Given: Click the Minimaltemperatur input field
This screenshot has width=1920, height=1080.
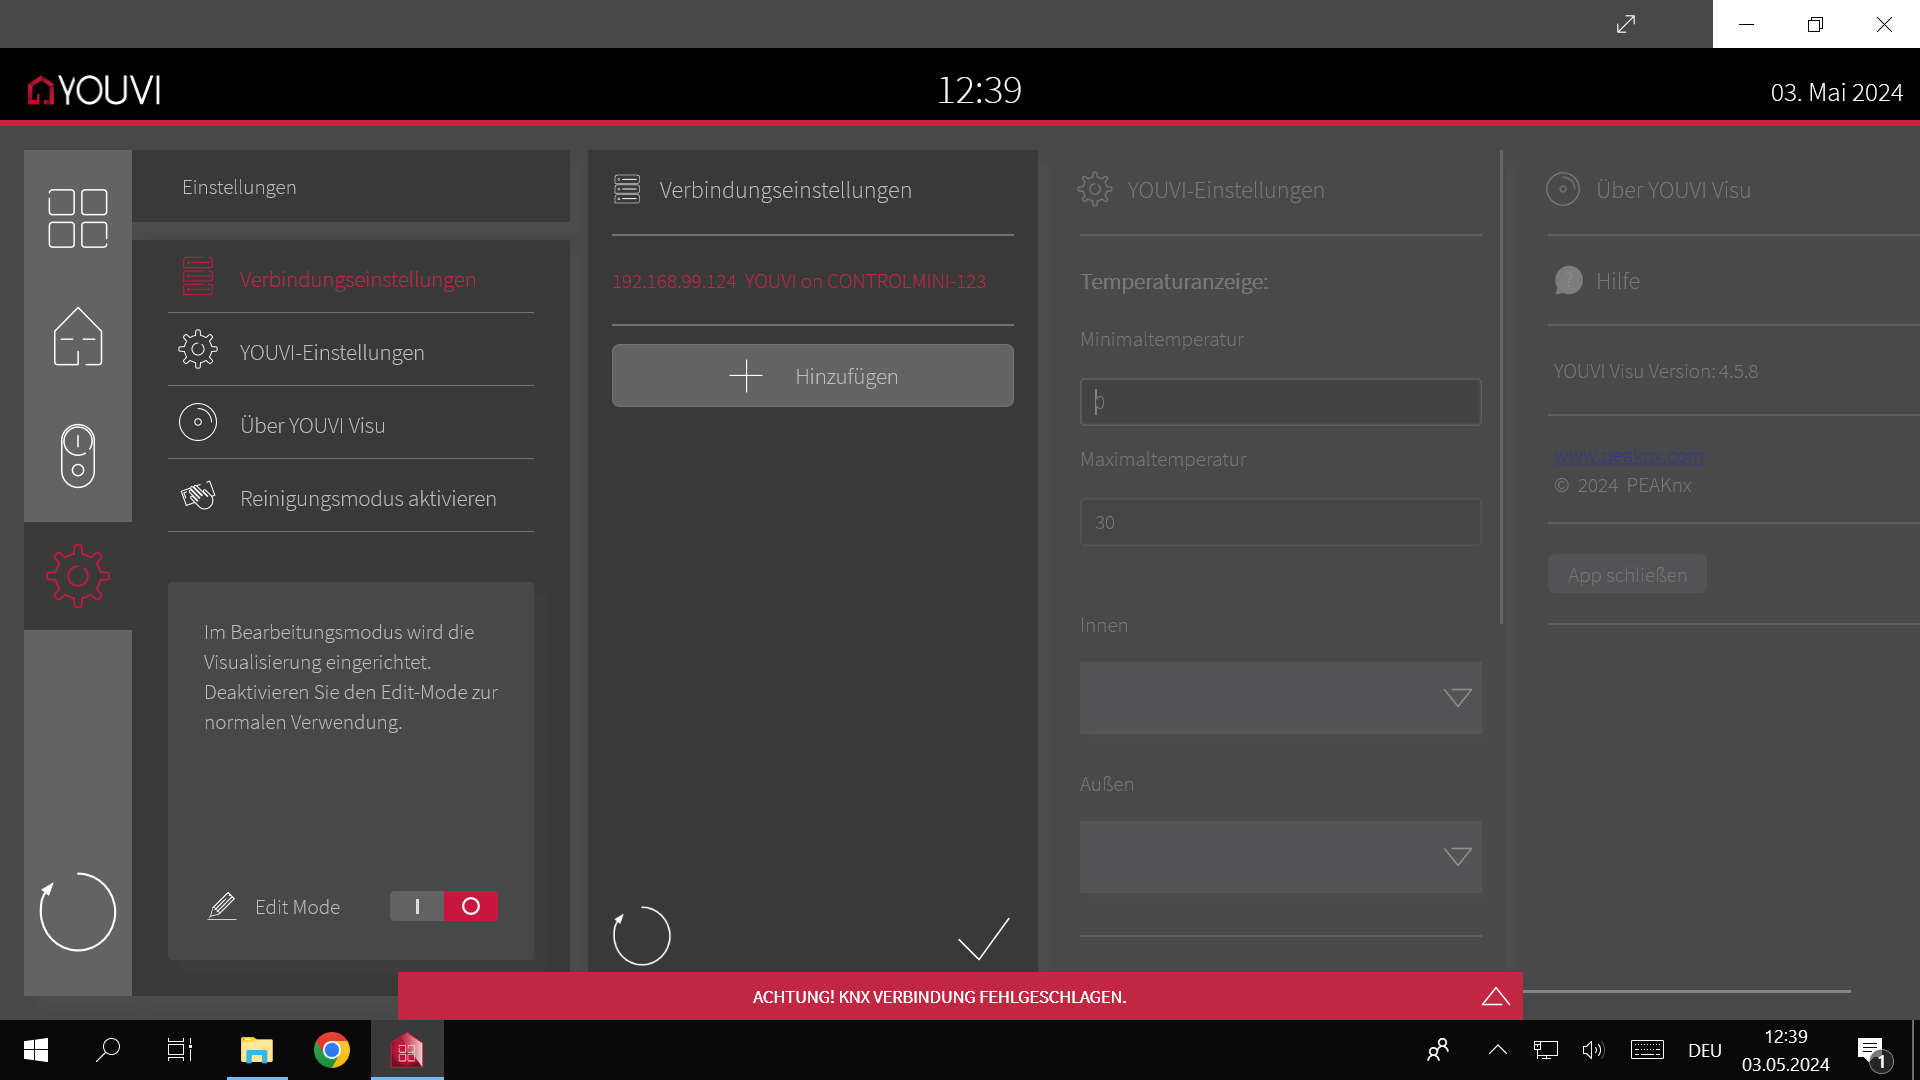Looking at the screenshot, I should (x=1281, y=402).
